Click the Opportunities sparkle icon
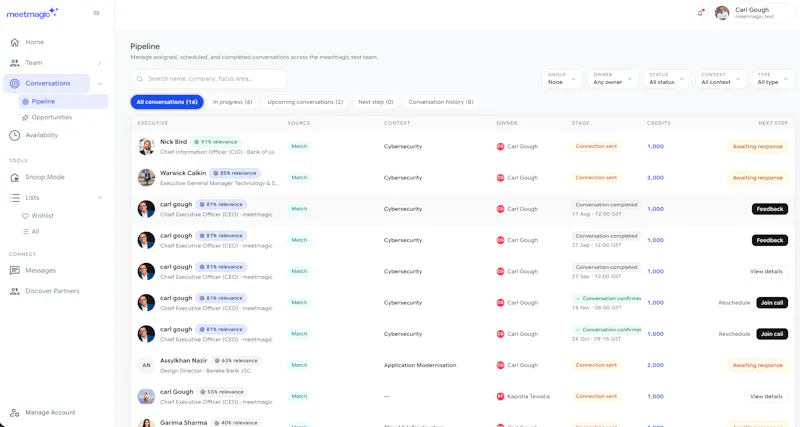 25,117
